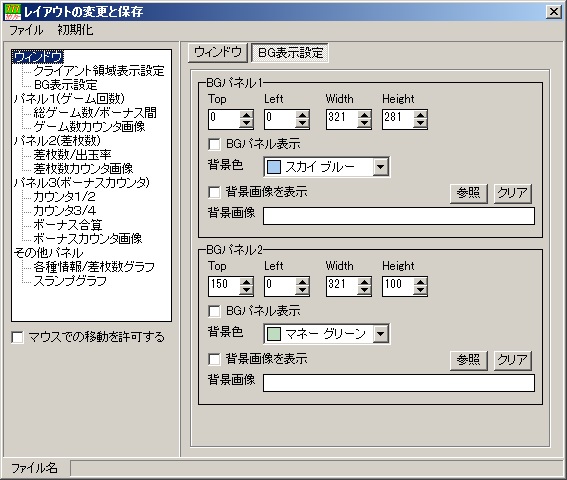This screenshot has width=567, height=480.
Task: Check マウスでの移動を許可する option
Action: [17, 337]
